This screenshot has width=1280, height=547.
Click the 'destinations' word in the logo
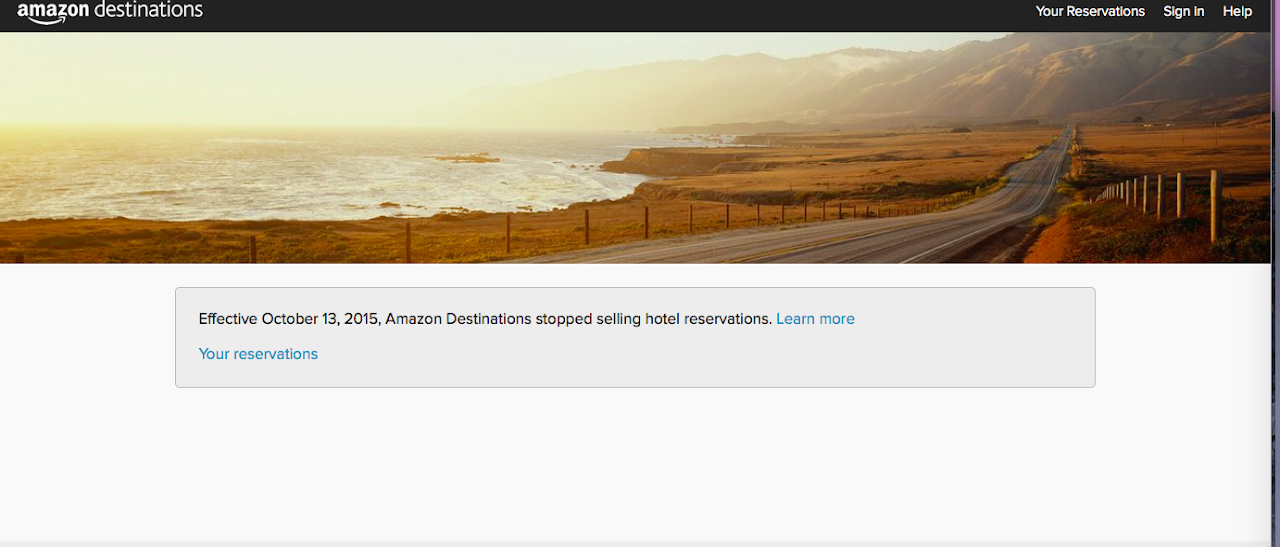150,10
